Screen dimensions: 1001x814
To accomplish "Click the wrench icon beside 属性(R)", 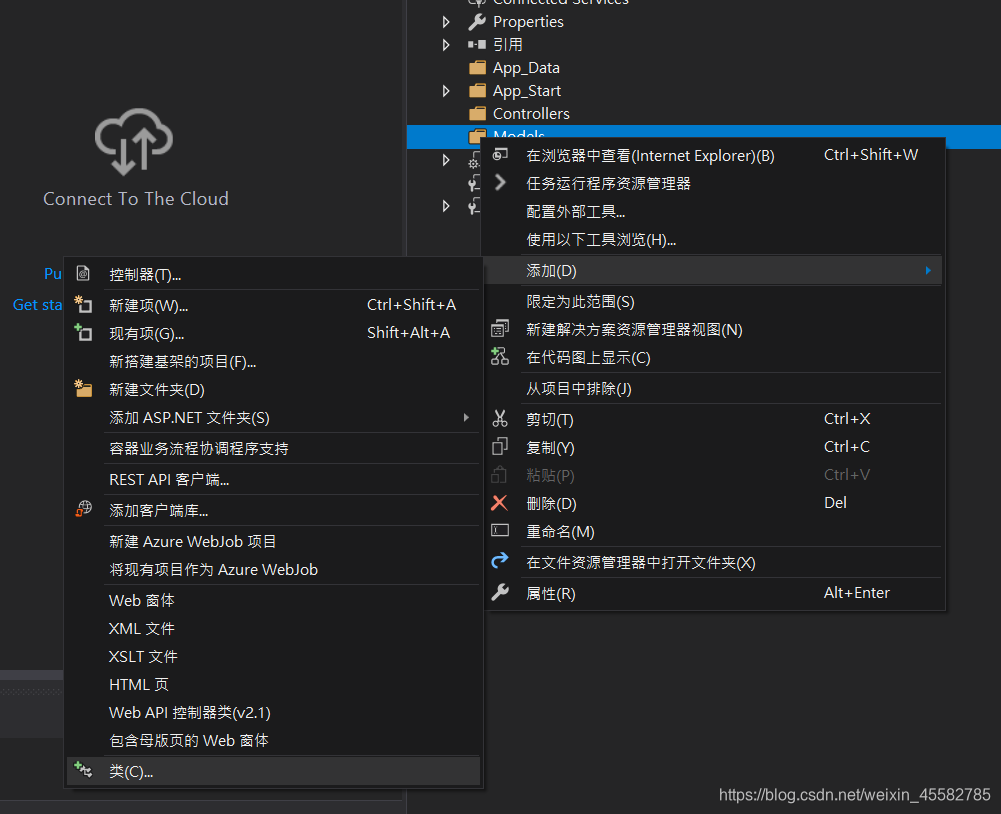I will [500, 590].
